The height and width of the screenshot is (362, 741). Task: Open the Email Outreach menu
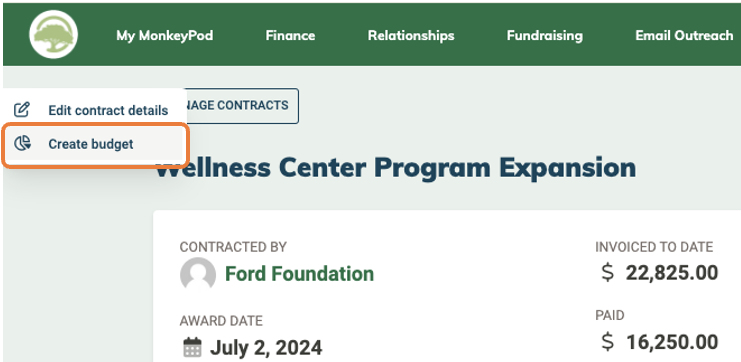684,35
